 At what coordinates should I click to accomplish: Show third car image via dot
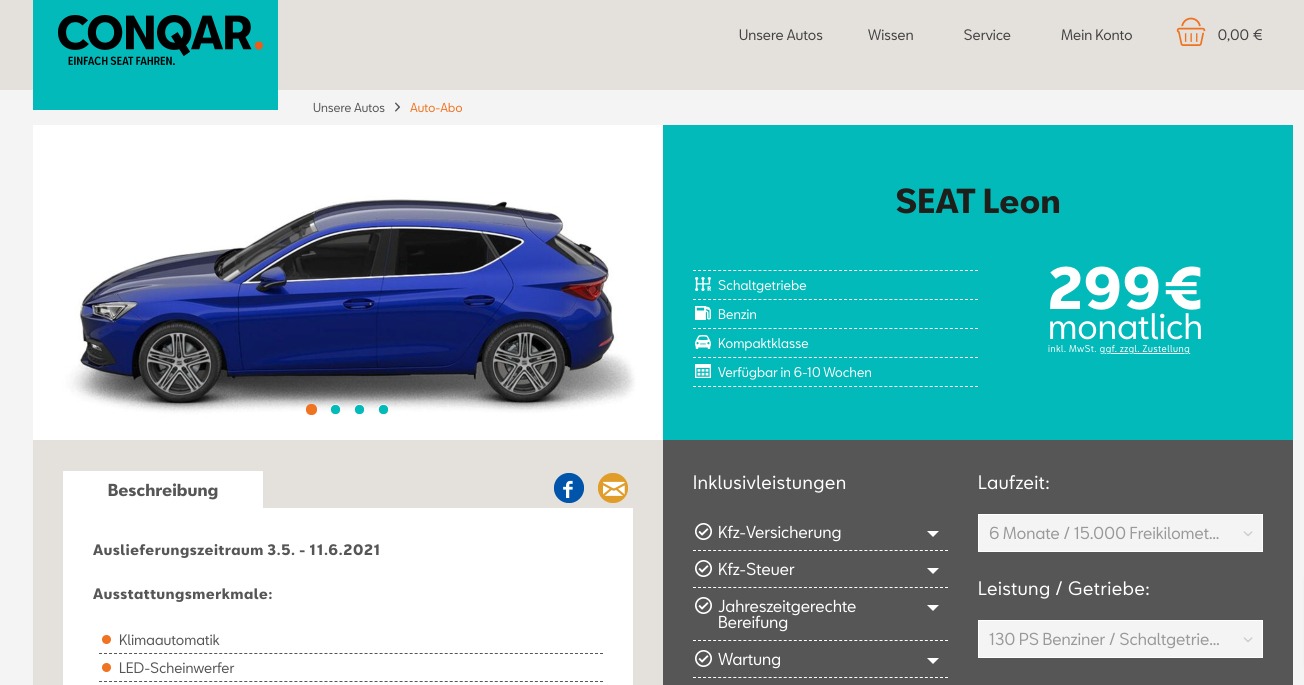point(360,409)
